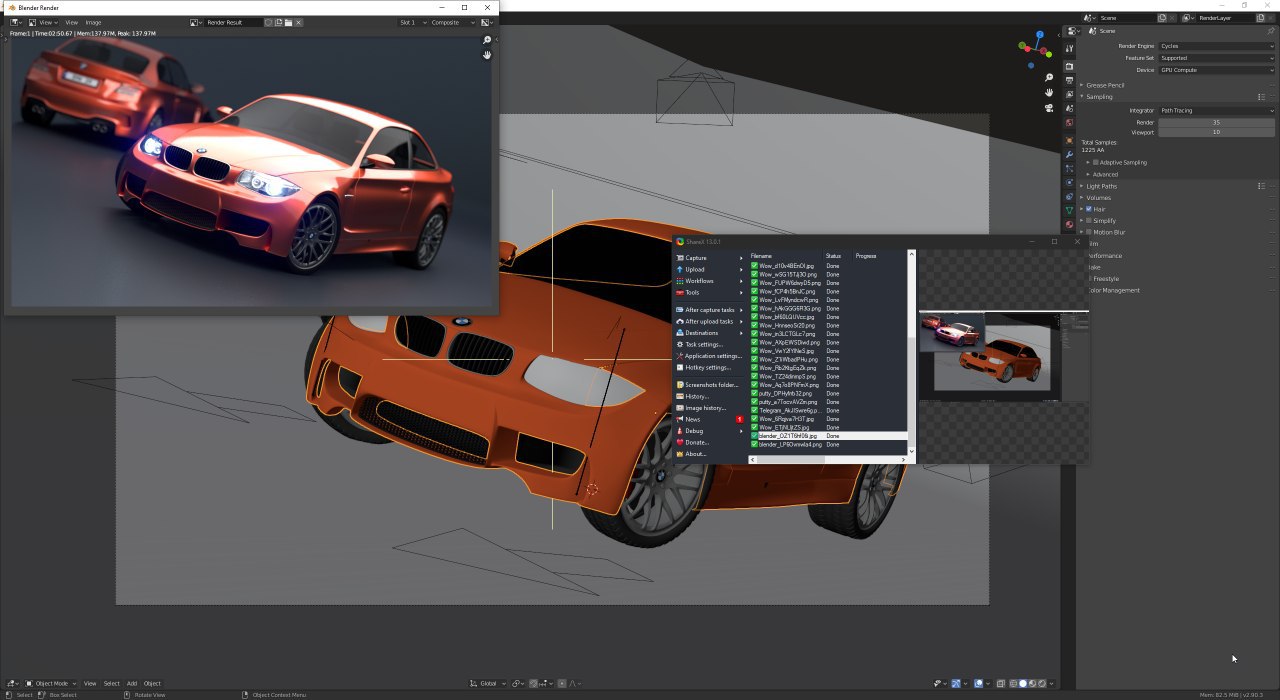Open the Render properties tab icon

(1069, 66)
